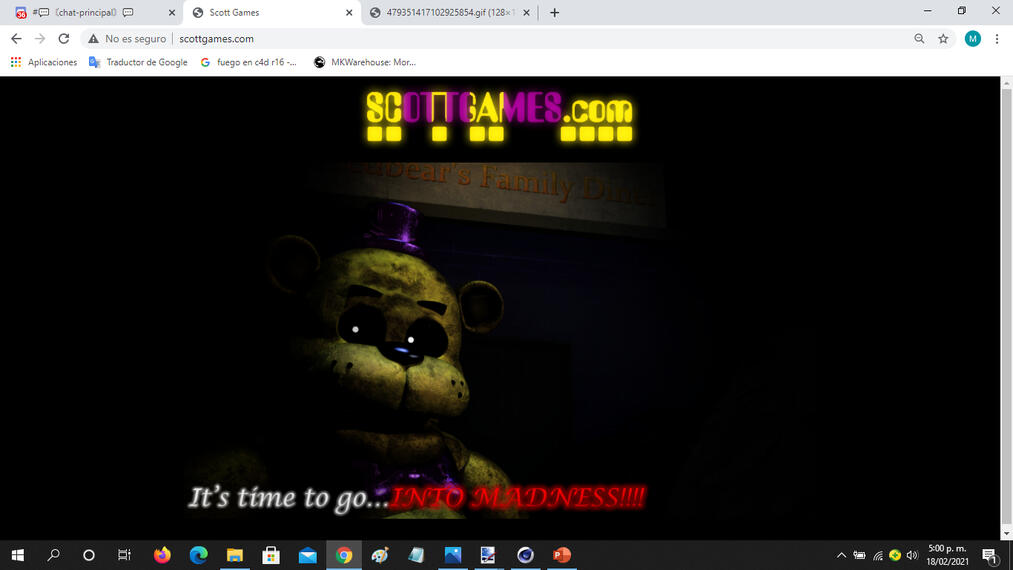Image resolution: width=1013 pixels, height=570 pixels.
Task: Go back to the previous page
Action: click(16, 39)
